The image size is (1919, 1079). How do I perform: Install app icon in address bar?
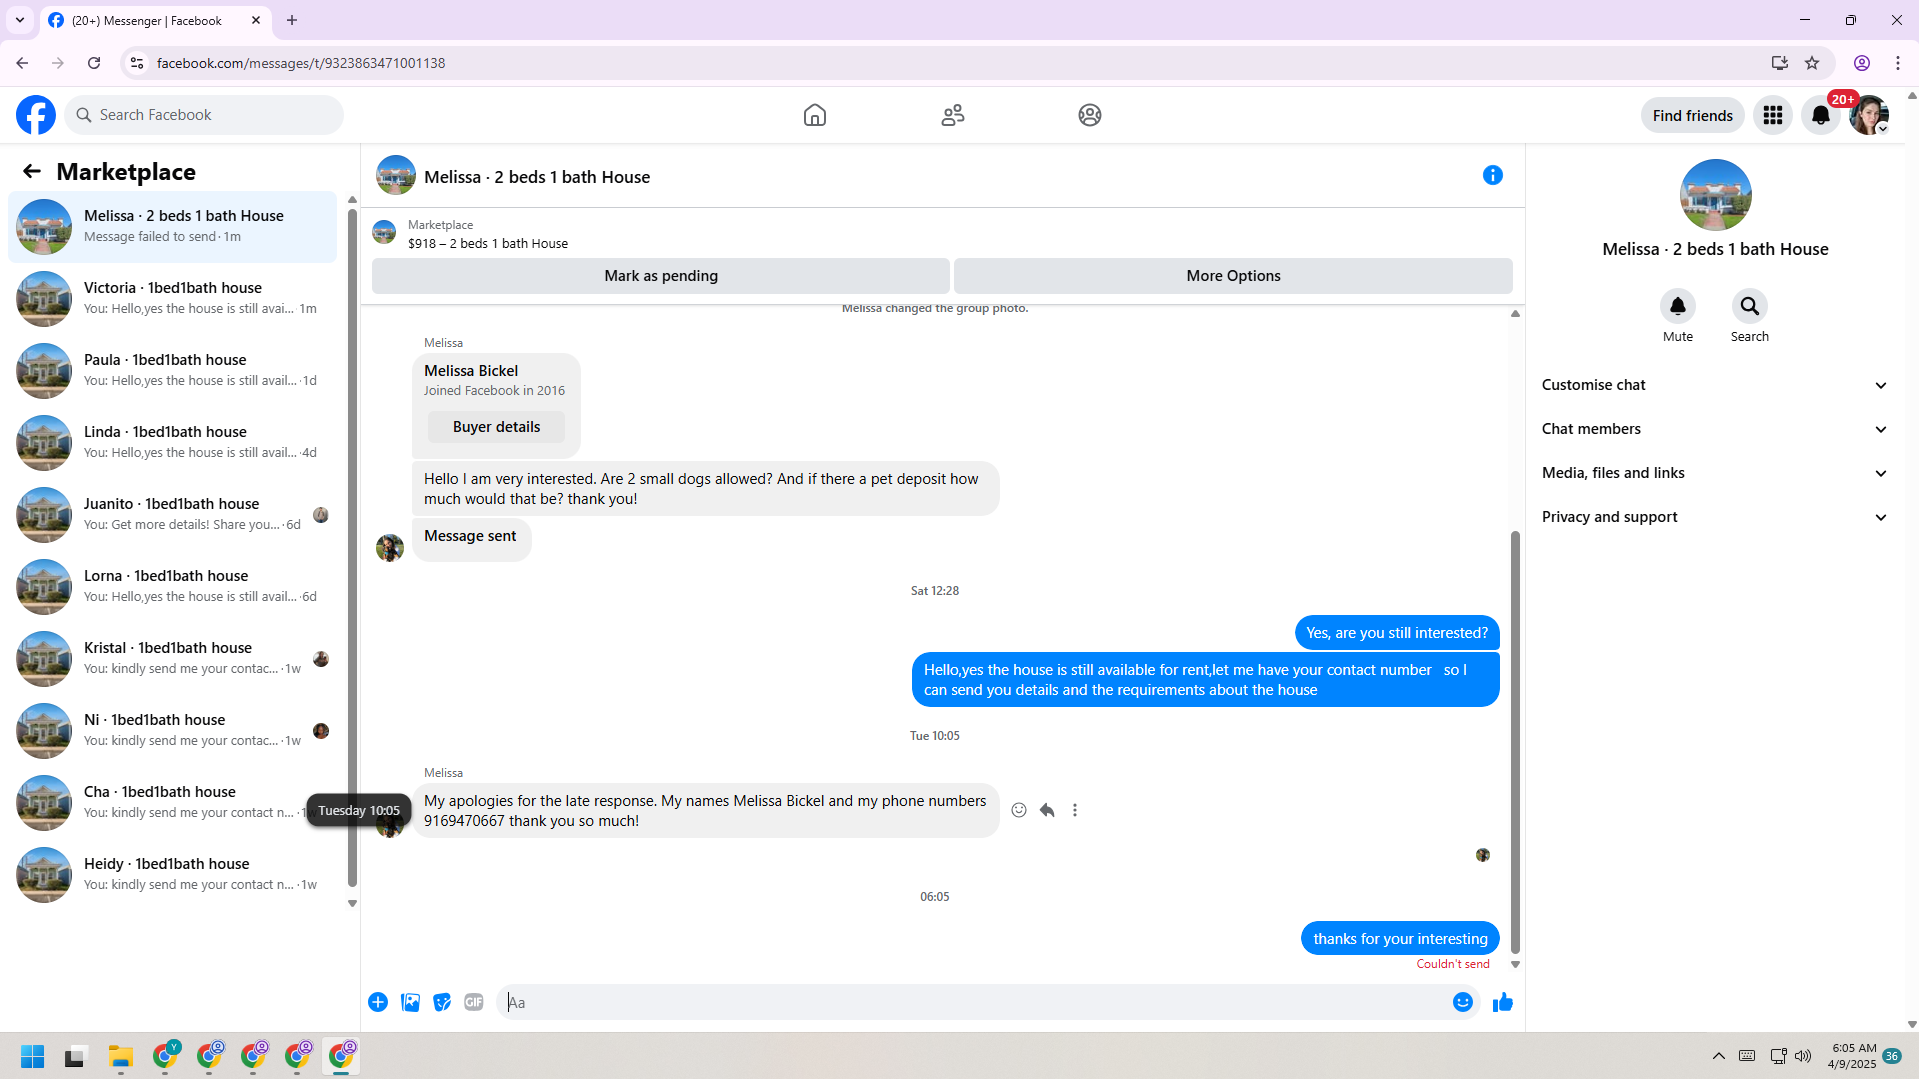coord(1780,63)
